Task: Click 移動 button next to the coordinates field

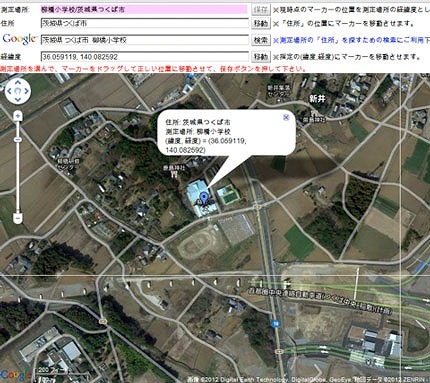Action: tap(260, 57)
